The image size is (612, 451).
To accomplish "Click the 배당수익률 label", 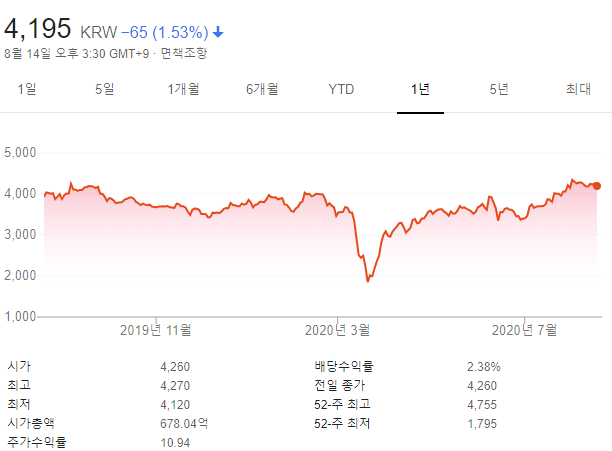I will click(344, 366).
